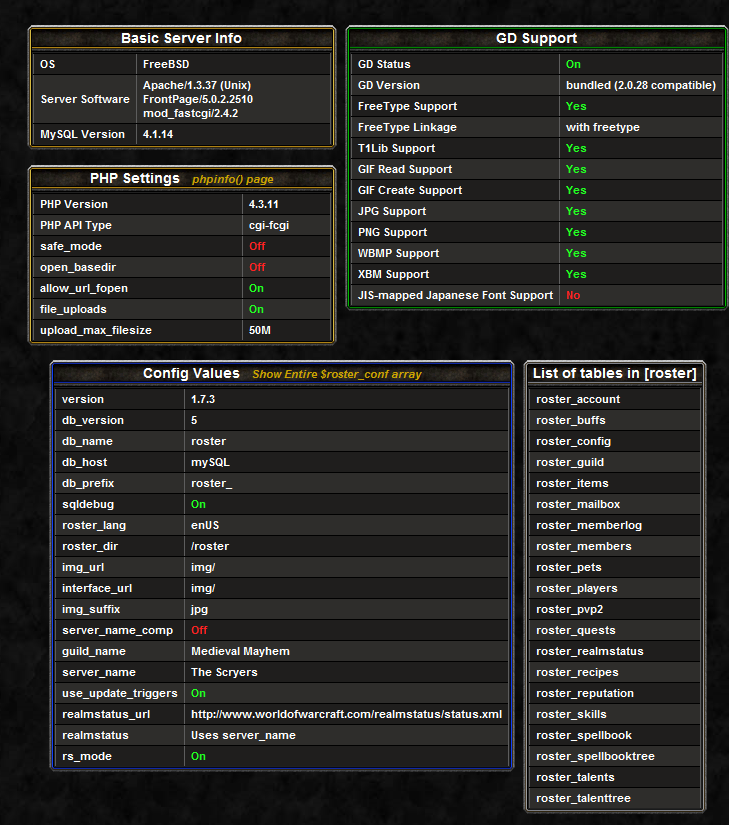Open roster_spellbooktree table entry
Viewport: 729px width, 825px height.
click(595, 756)
